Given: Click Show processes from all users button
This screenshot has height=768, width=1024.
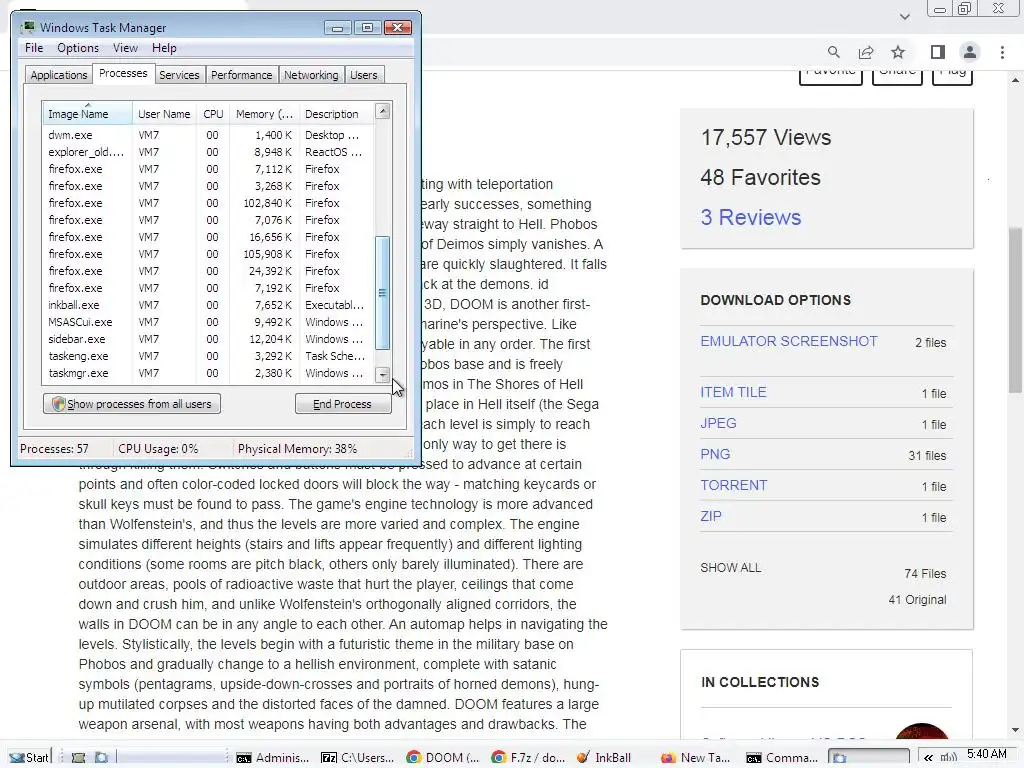Looking at the screenshot, I should click(132, 404).
